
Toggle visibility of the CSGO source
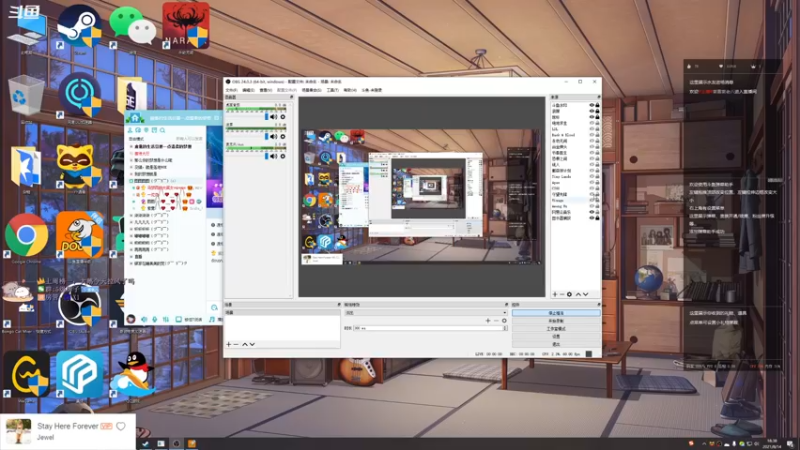tap(592, 188)
